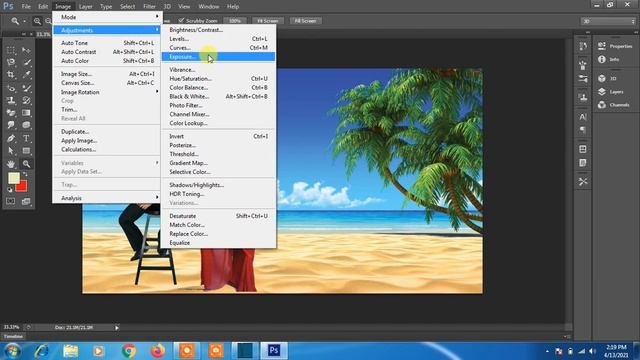Select the Rectangular Marquee tool
The image size is (640, 360).
click(x=11, y=50)
